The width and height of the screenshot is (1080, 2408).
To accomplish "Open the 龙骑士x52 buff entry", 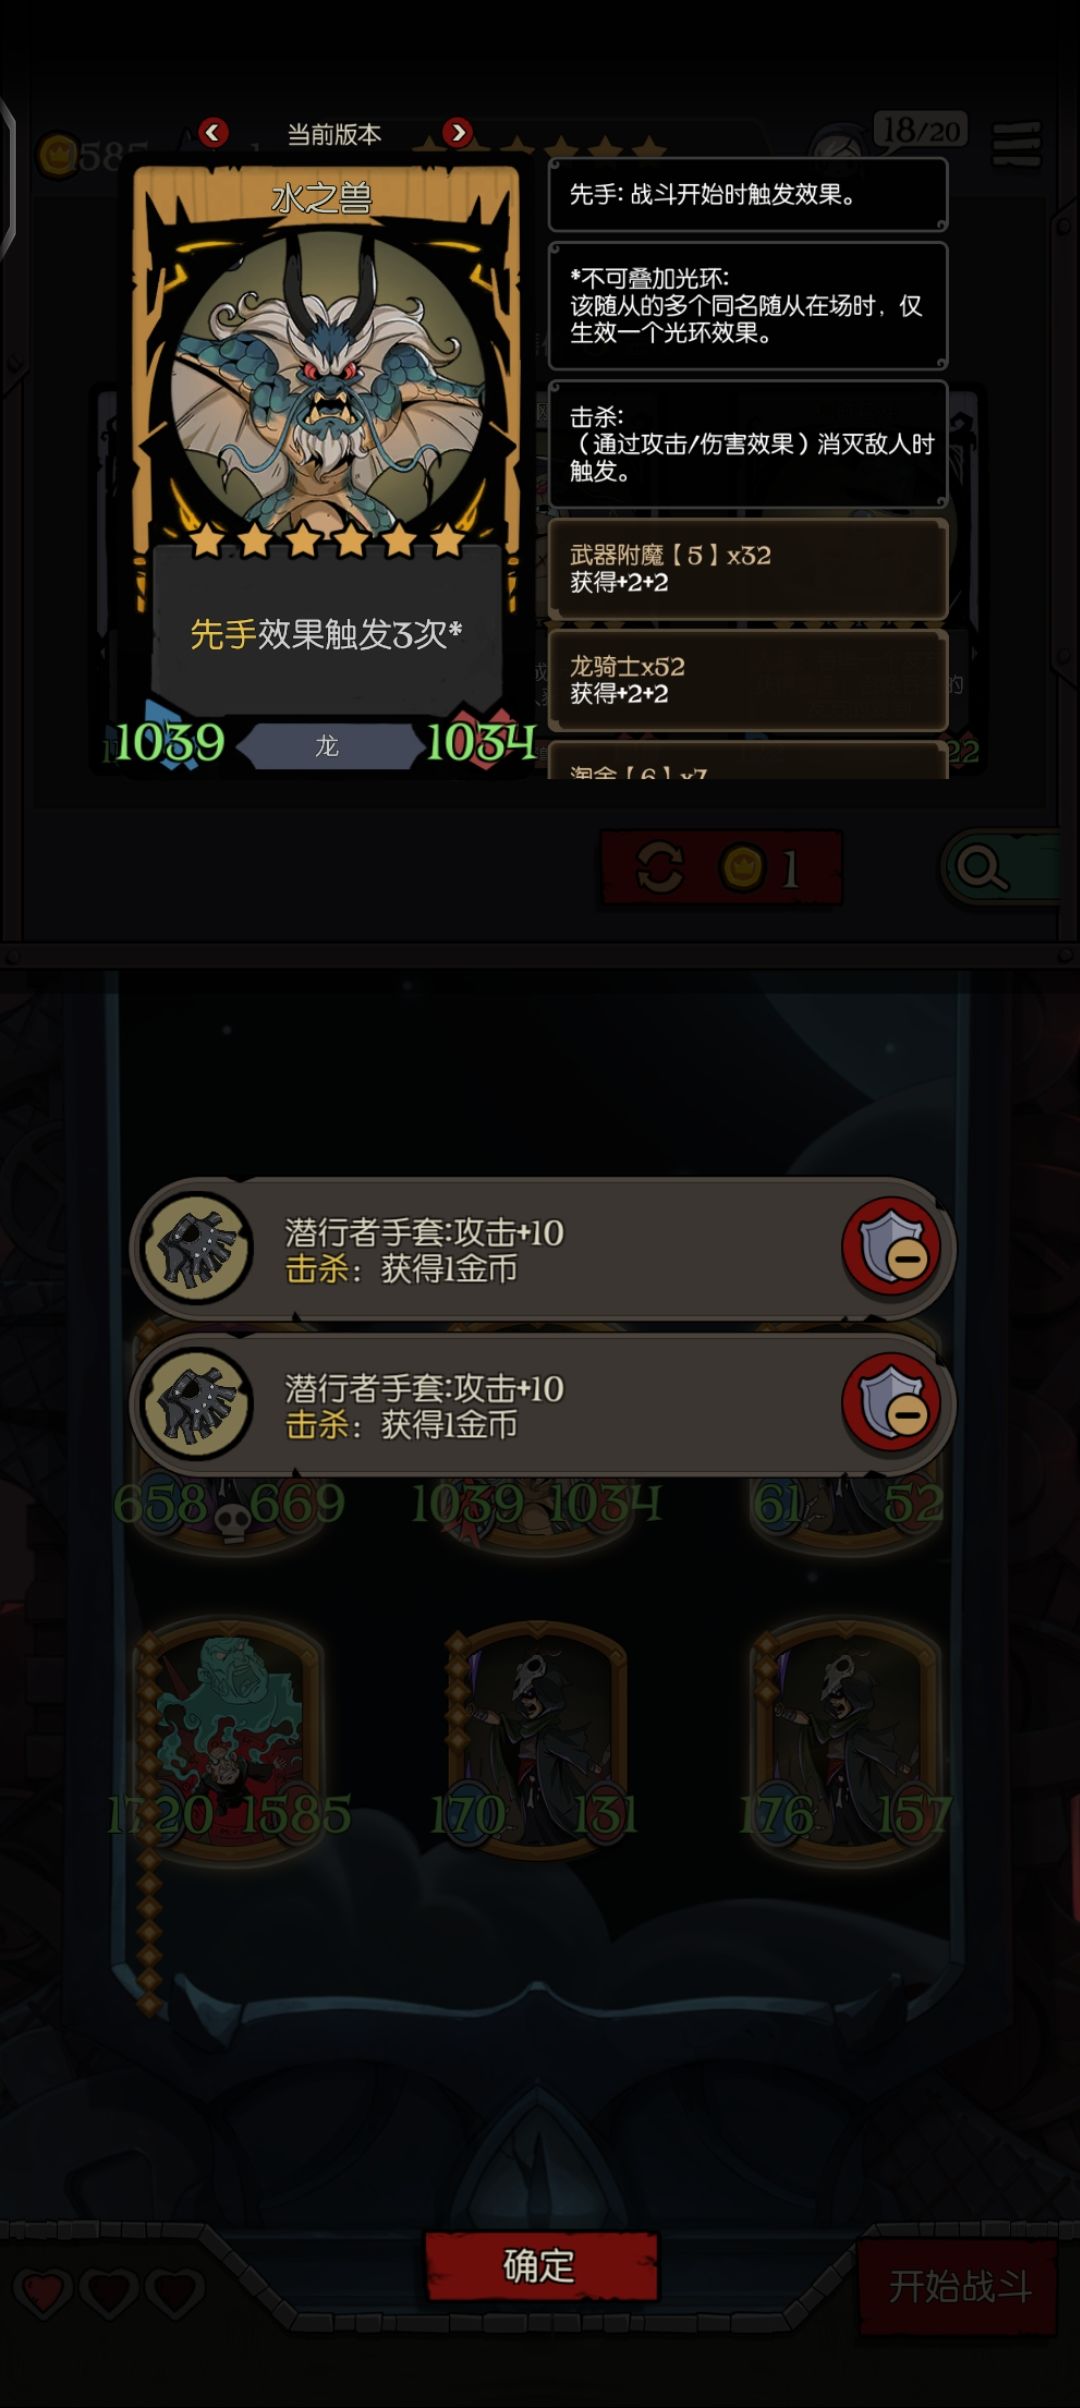I will tap(747, 679).
